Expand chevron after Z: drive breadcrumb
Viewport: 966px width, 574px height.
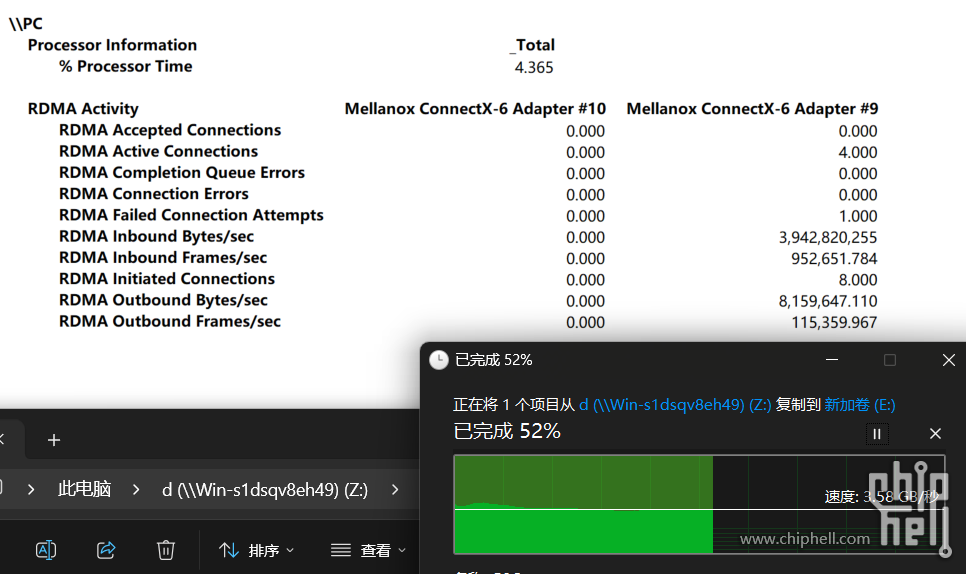pos(395,490)
